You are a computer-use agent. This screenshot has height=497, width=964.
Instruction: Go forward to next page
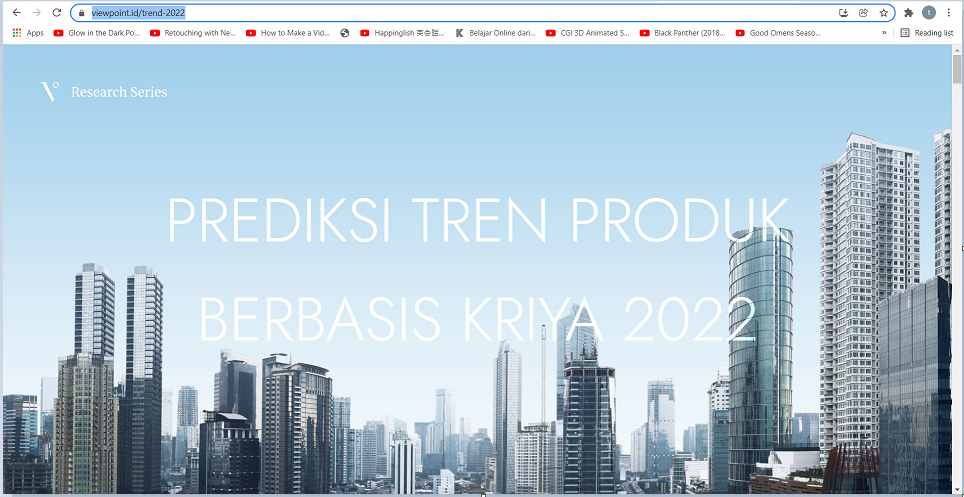click(37, 12)
